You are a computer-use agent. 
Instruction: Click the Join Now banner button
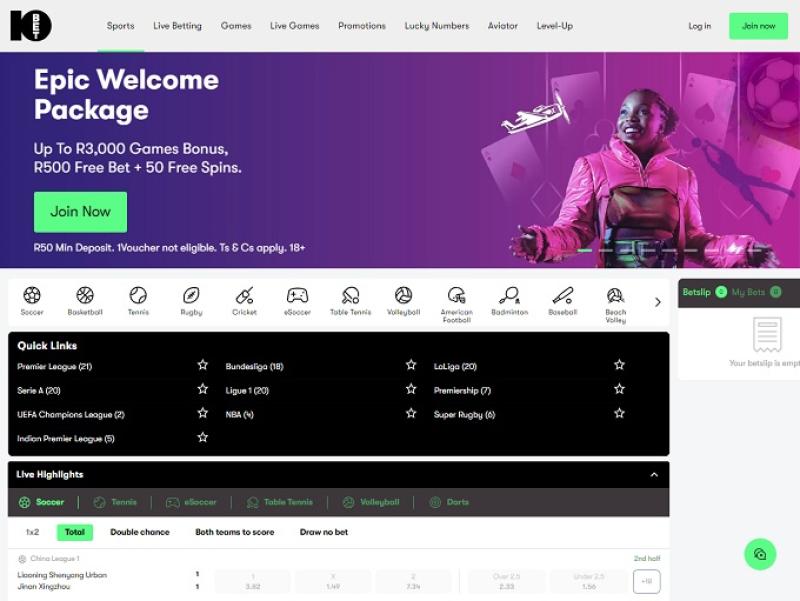(x=80, y=212)
